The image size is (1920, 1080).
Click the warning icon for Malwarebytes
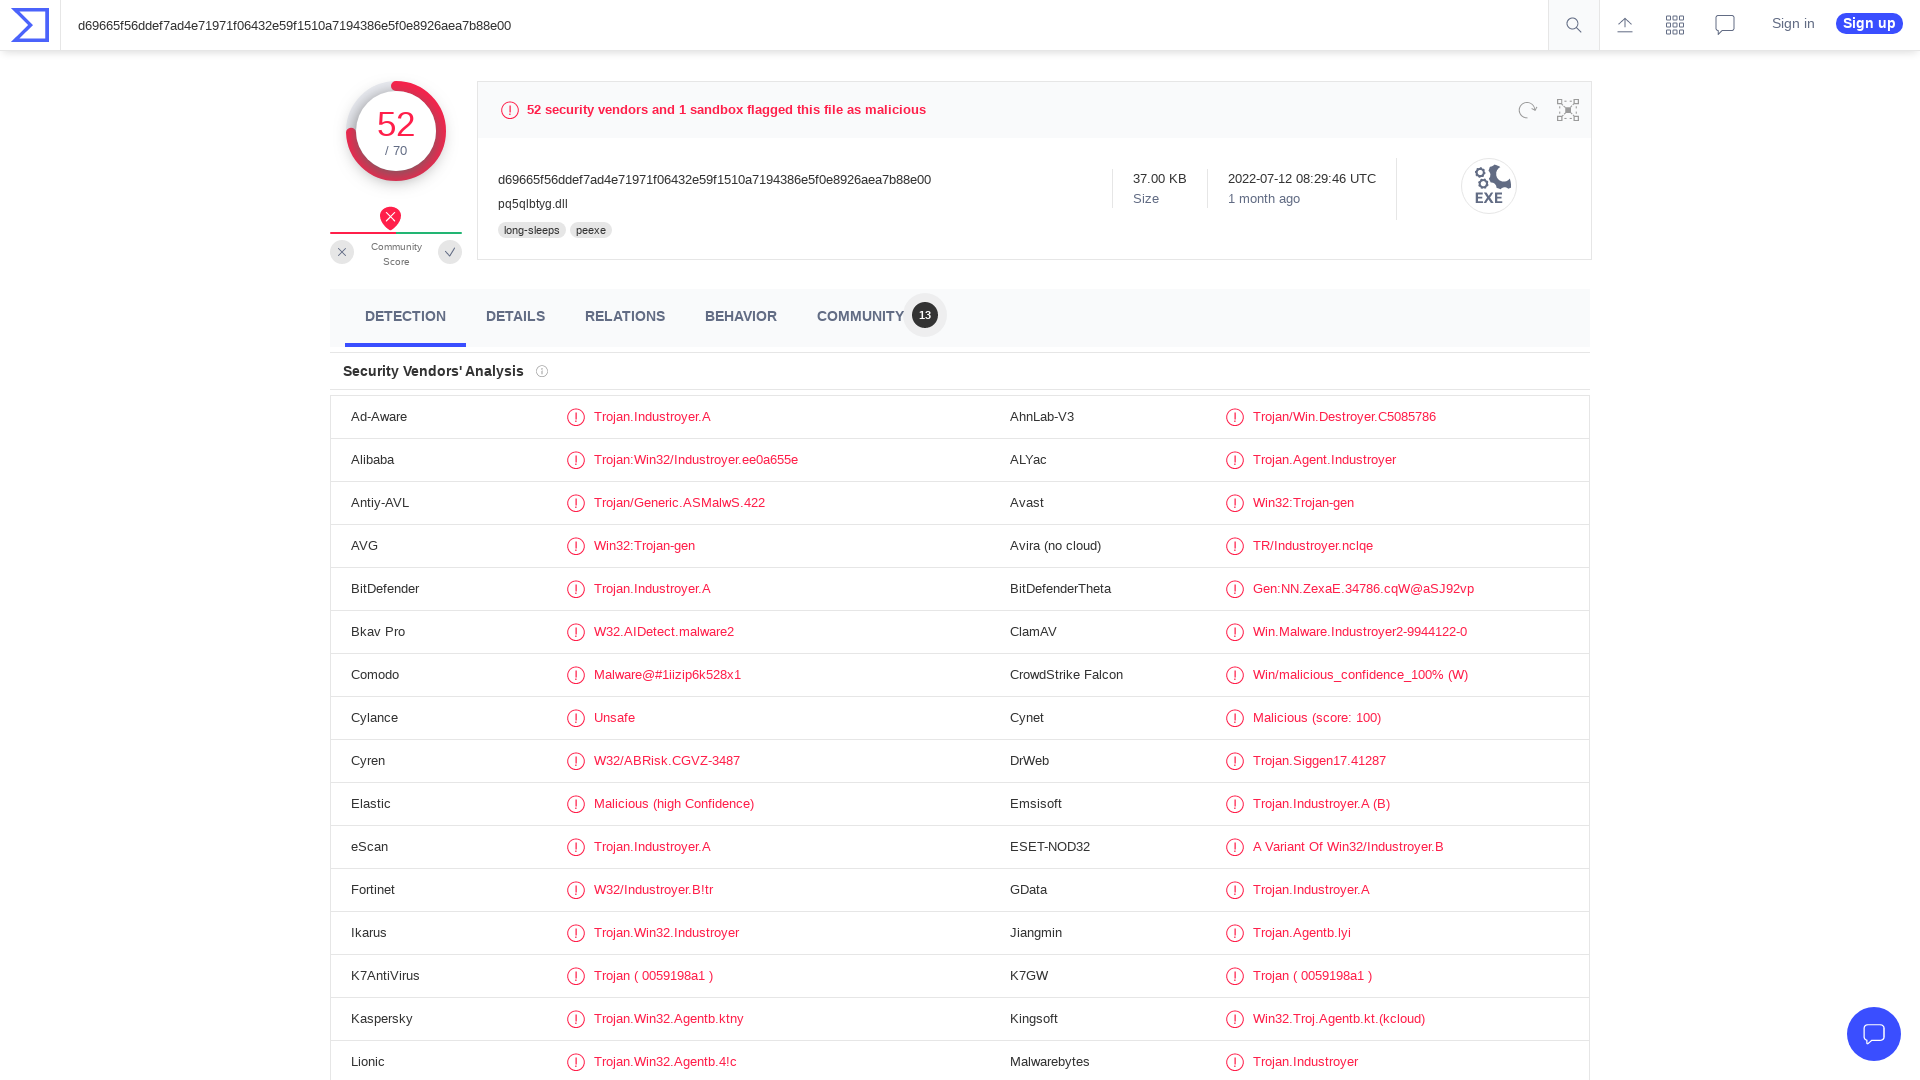1235,1062
